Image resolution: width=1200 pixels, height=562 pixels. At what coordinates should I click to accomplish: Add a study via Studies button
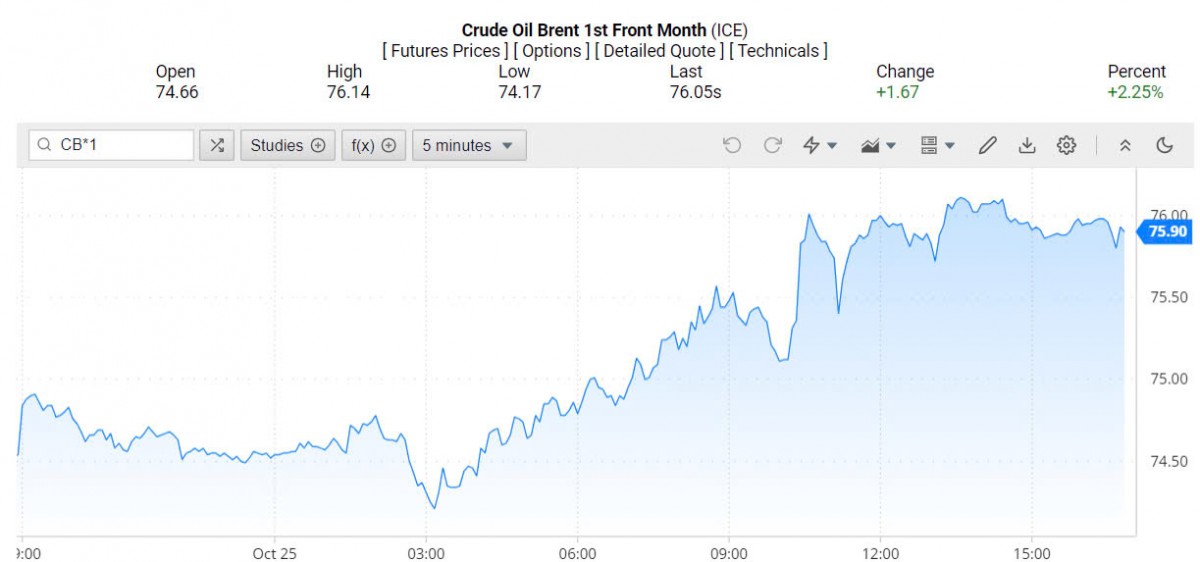click(x=287, y=145)
